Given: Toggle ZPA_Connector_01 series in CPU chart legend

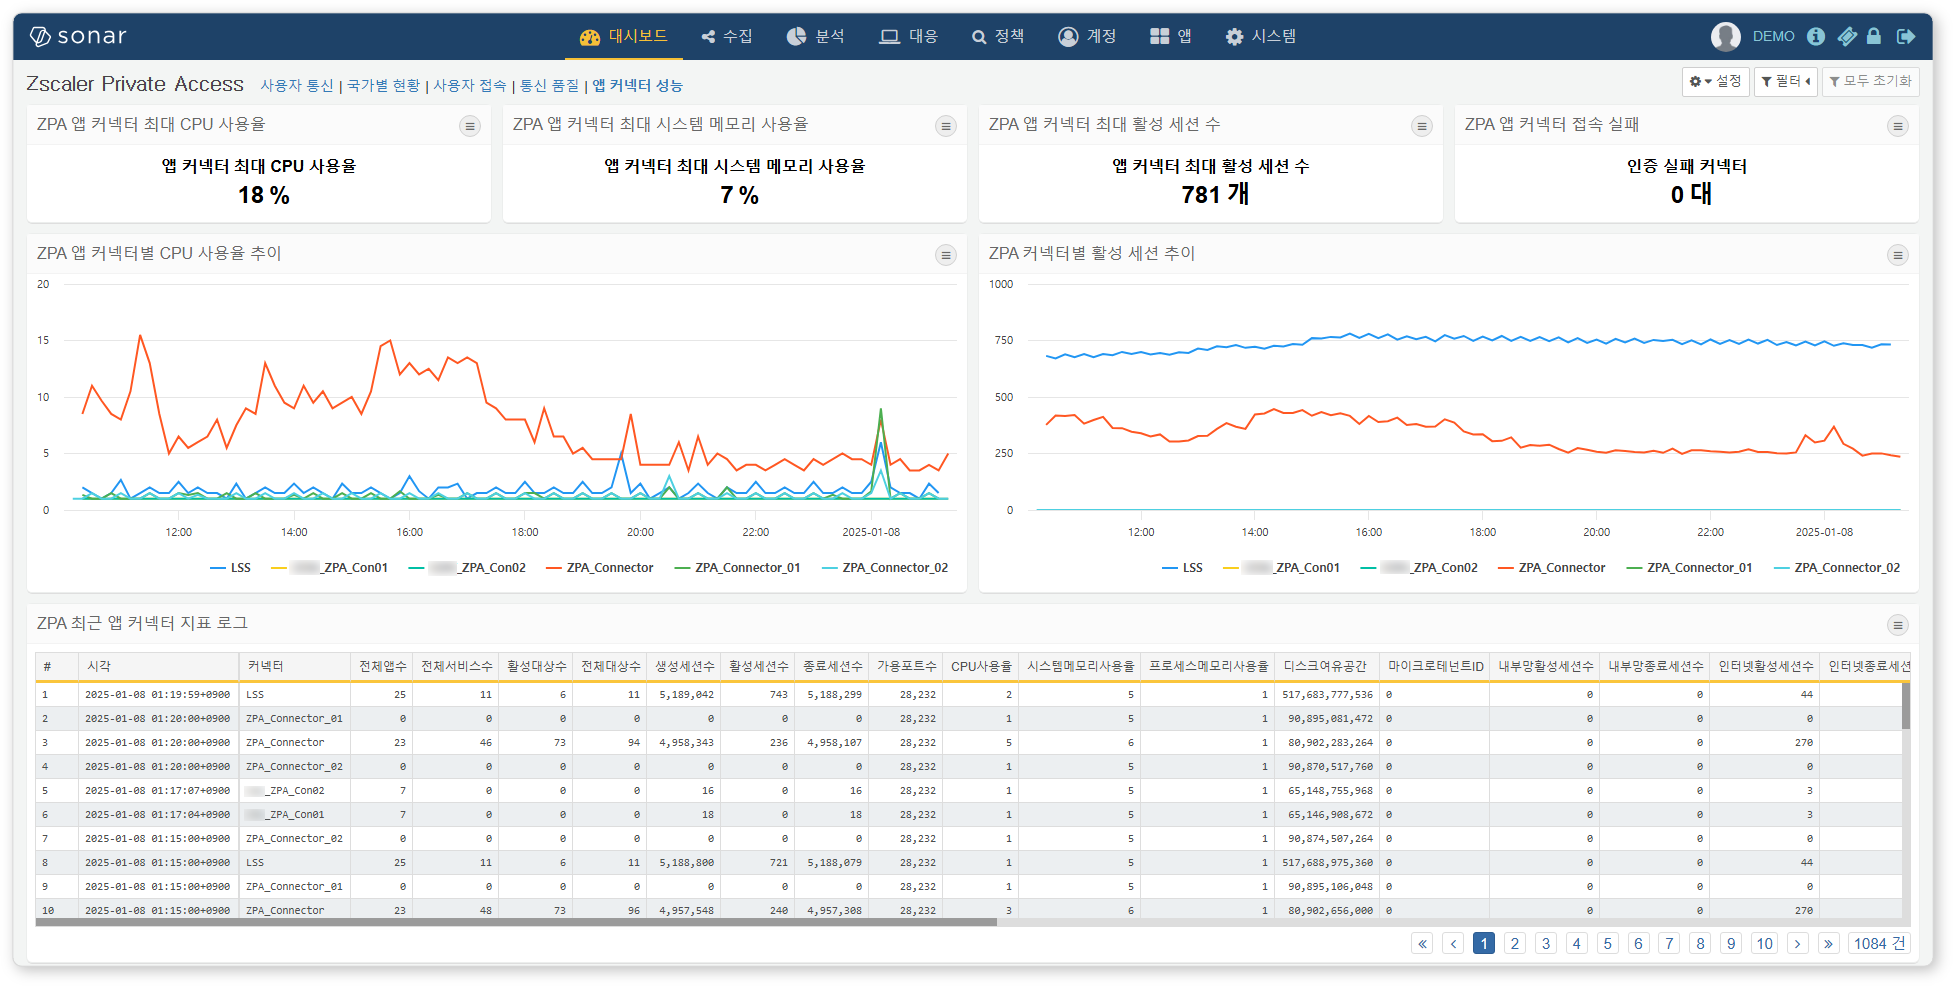Looking at the screenshot, I should click(x=738, y=568).
